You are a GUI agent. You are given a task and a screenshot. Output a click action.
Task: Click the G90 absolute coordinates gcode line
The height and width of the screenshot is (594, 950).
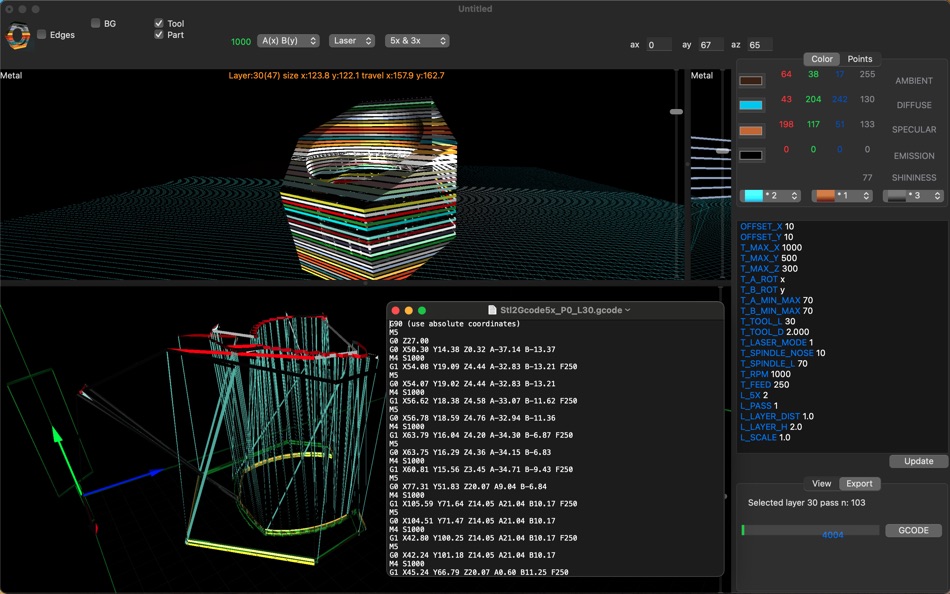pos(454,324)
